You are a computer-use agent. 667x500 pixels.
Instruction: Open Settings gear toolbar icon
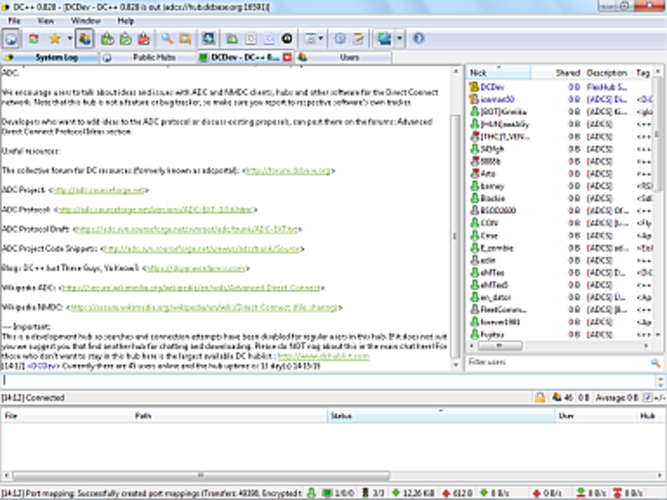click(339, 39)
